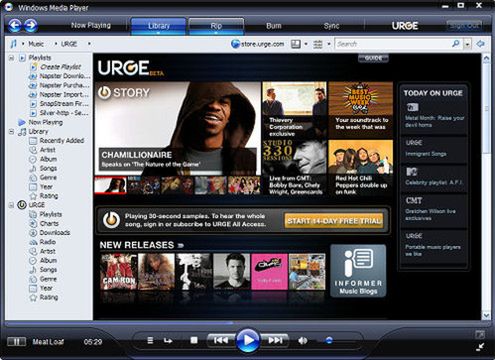Collapse the Playlists tree node
The width and height of the screenshot is (495, 360).
coord(11,58)
